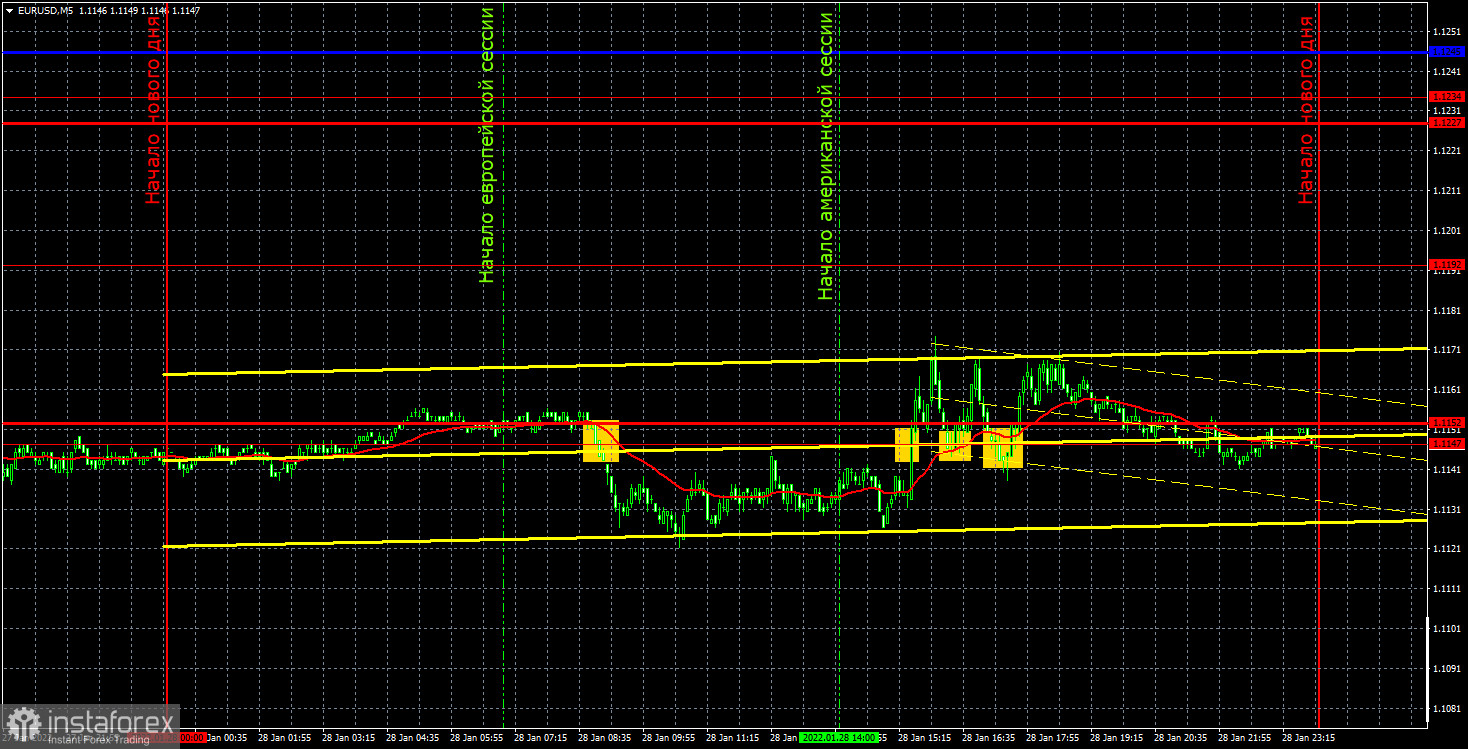Click the 1.1251 price axis label
The height and width of the screenshot is (749, 1468).
[1447, 32]
